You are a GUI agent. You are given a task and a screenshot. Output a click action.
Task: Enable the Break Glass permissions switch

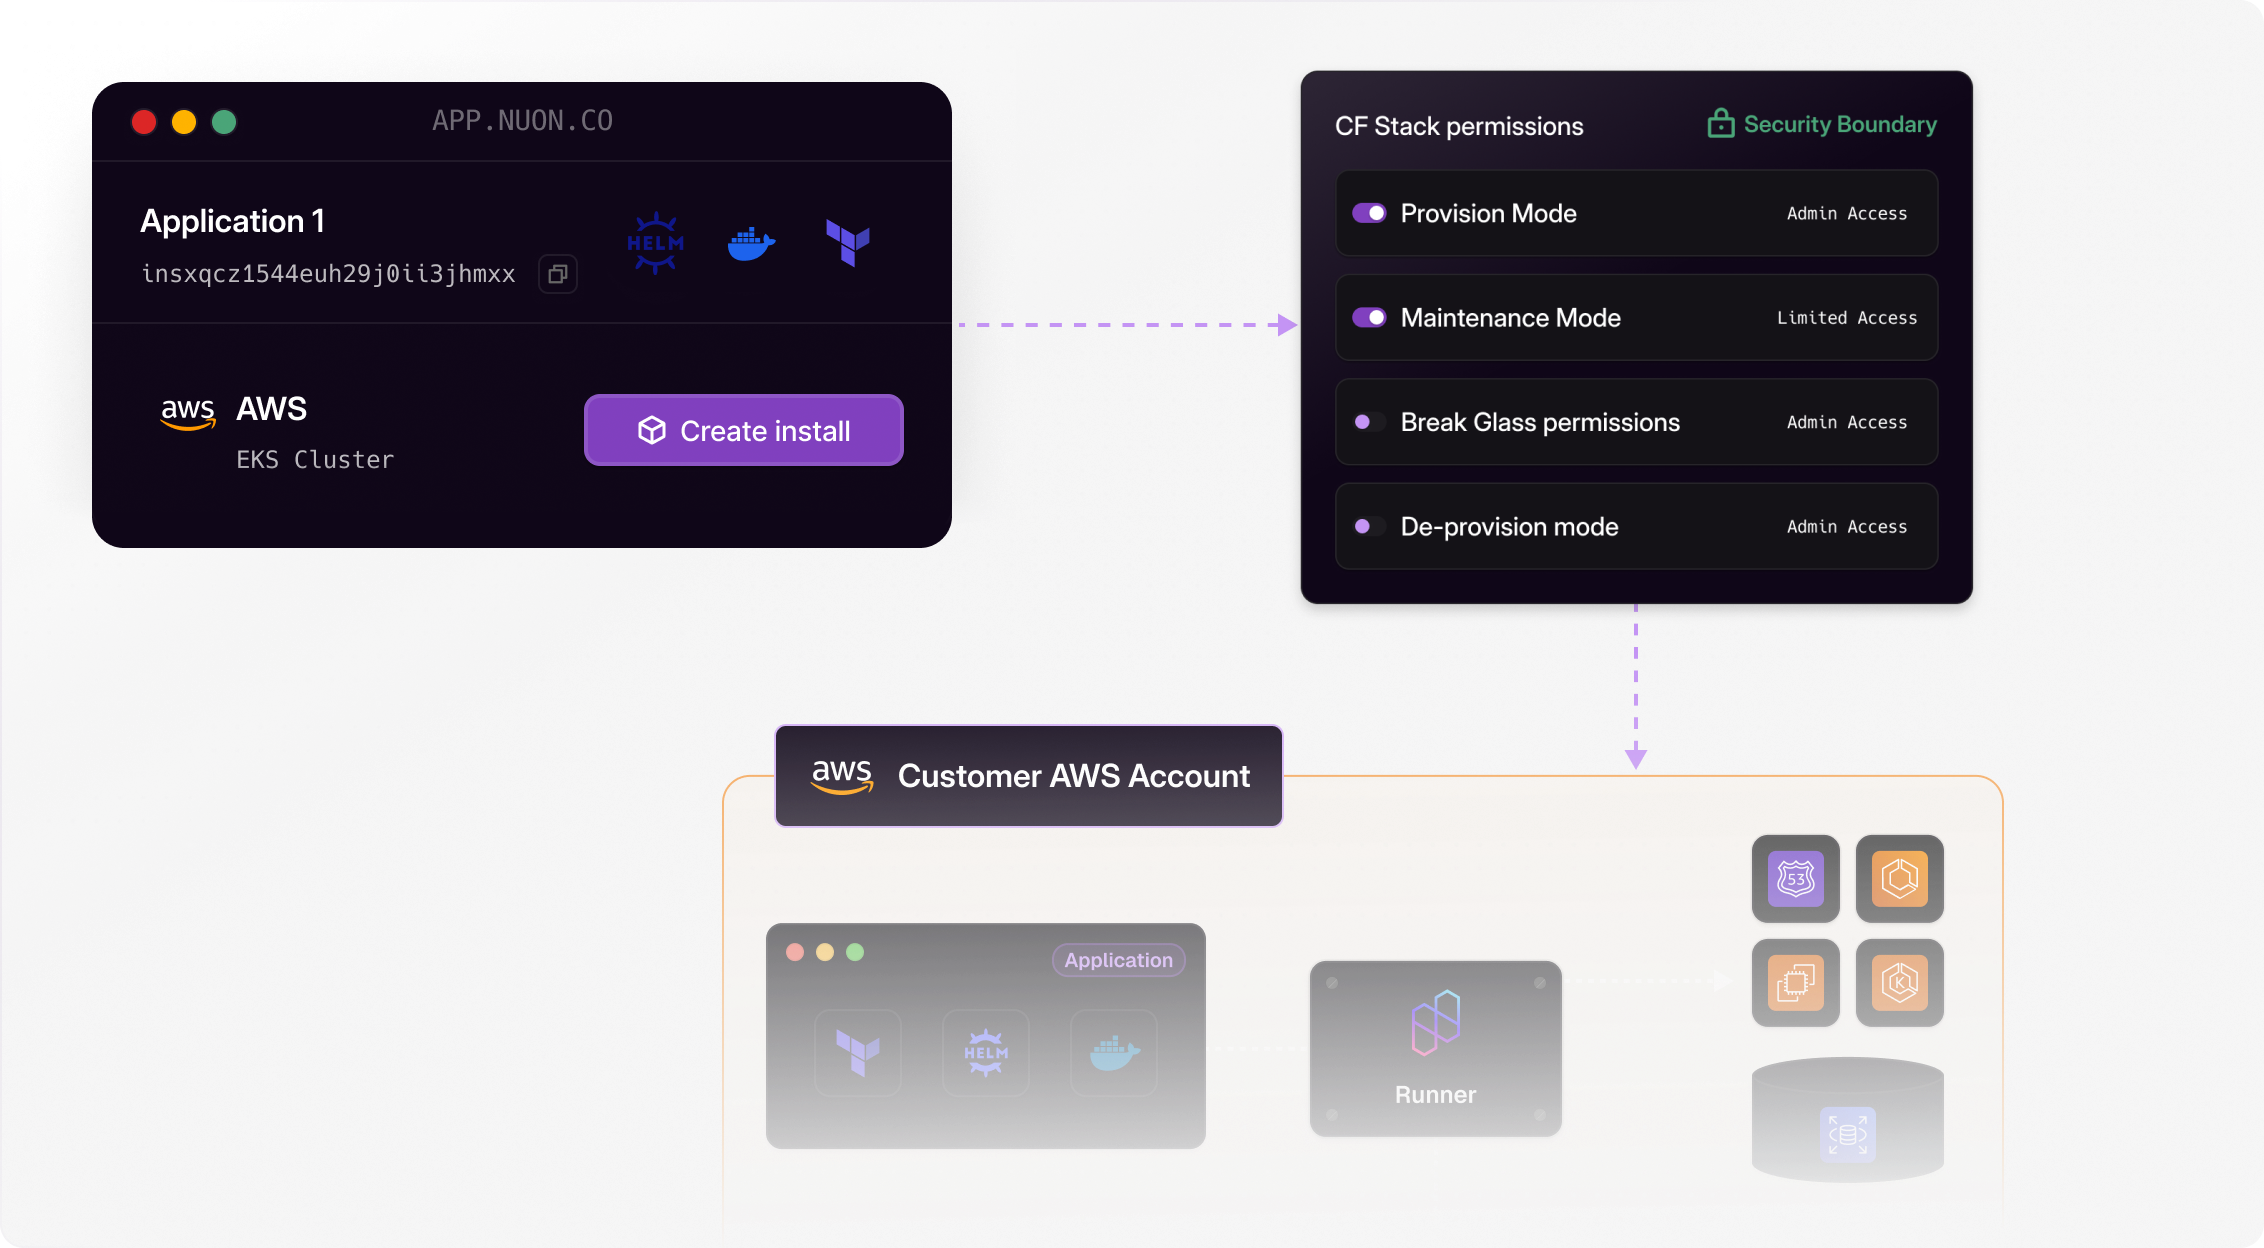coord(1369,422)
